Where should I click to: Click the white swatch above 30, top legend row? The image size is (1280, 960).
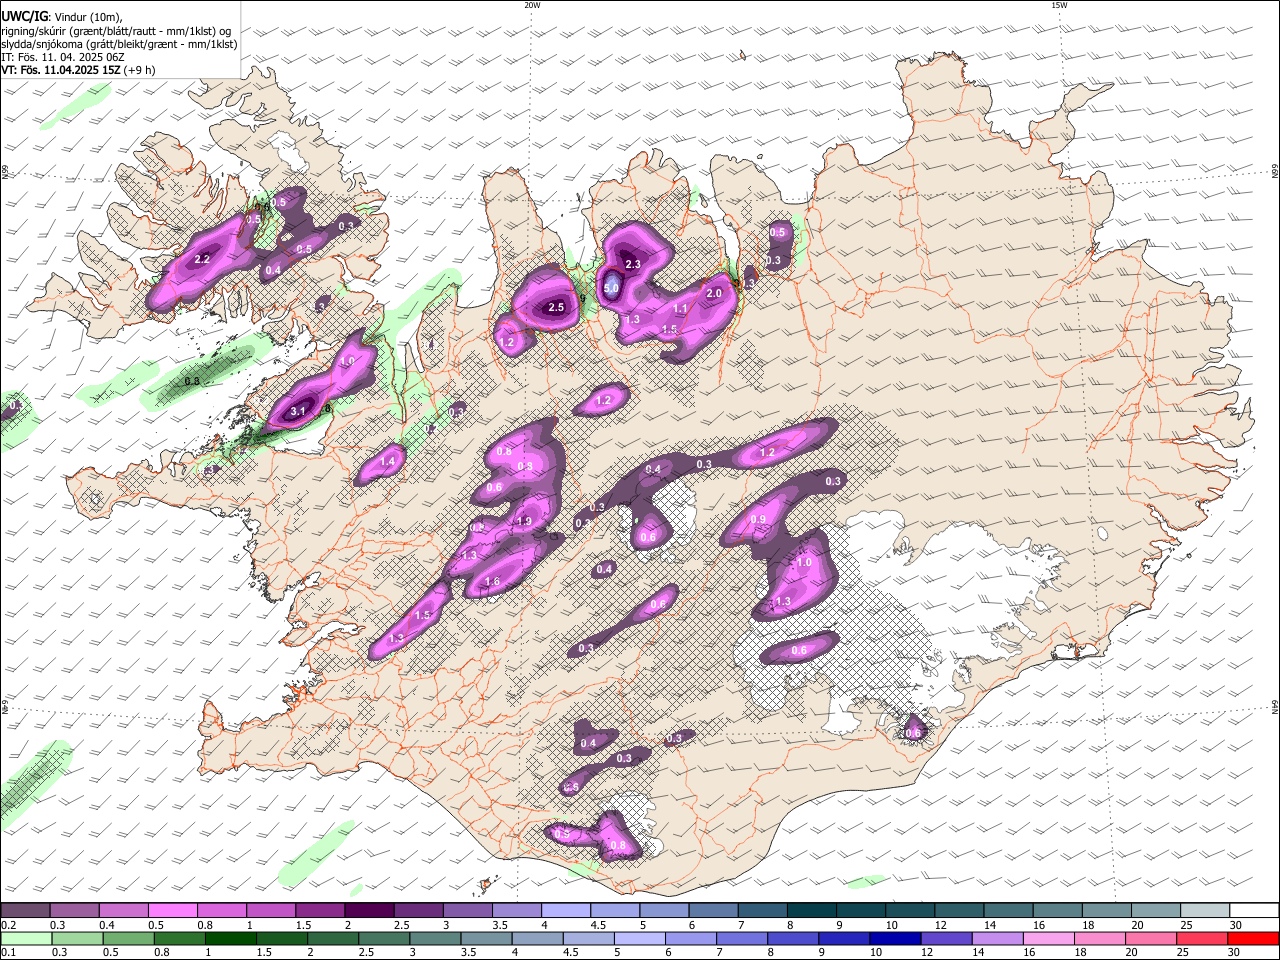[x=1255, y=911]
